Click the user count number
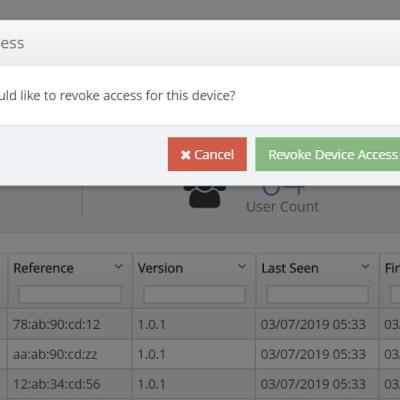This screenshot has width=400, height=400. [283, 190]
